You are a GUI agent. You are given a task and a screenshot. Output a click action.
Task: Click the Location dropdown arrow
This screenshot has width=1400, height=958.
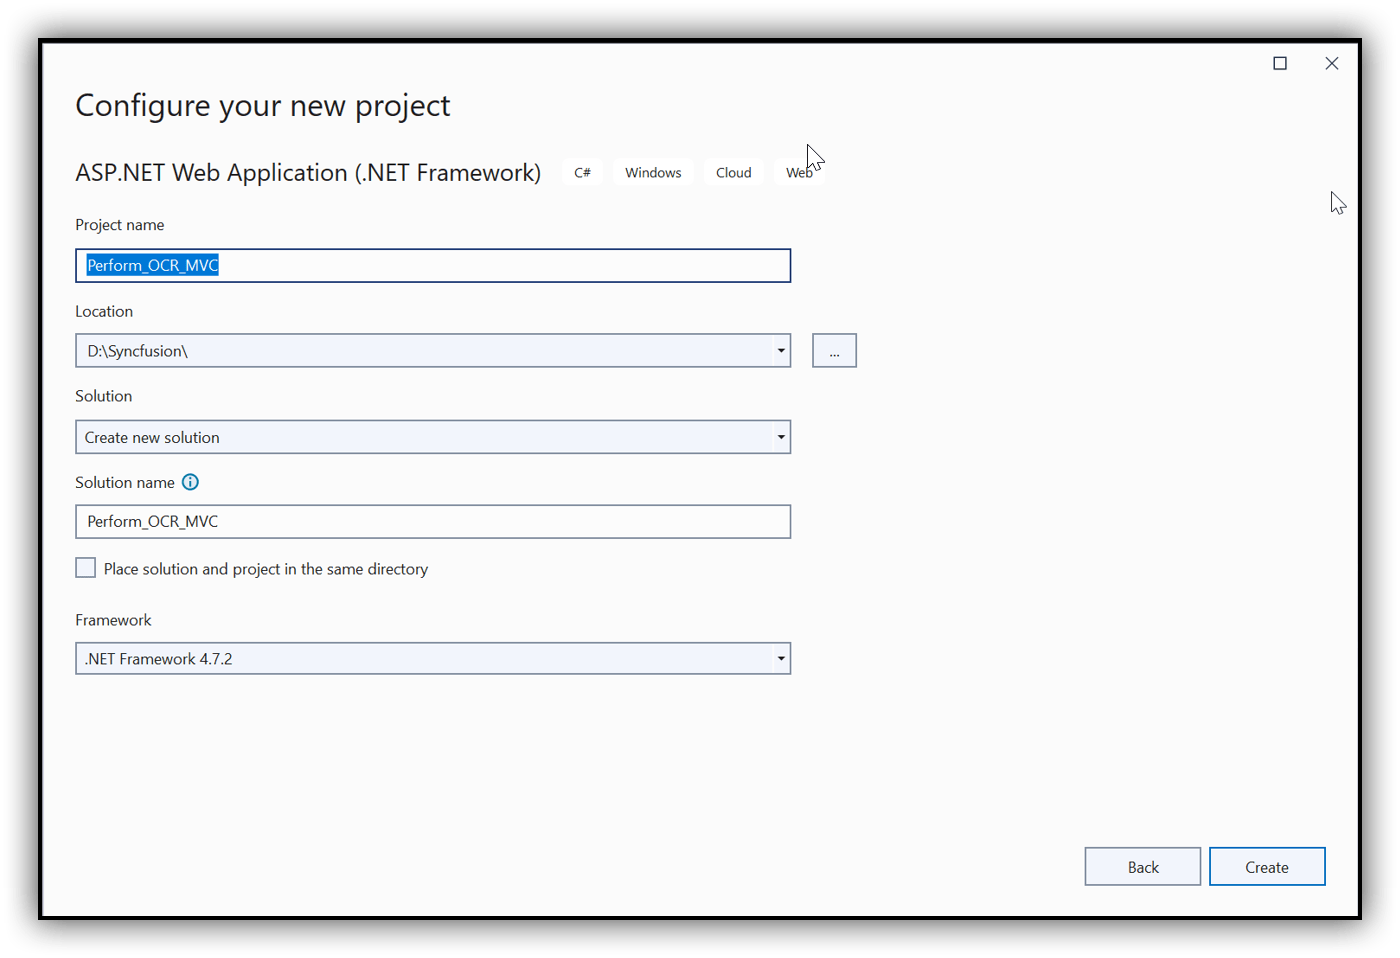pos(781,350)
